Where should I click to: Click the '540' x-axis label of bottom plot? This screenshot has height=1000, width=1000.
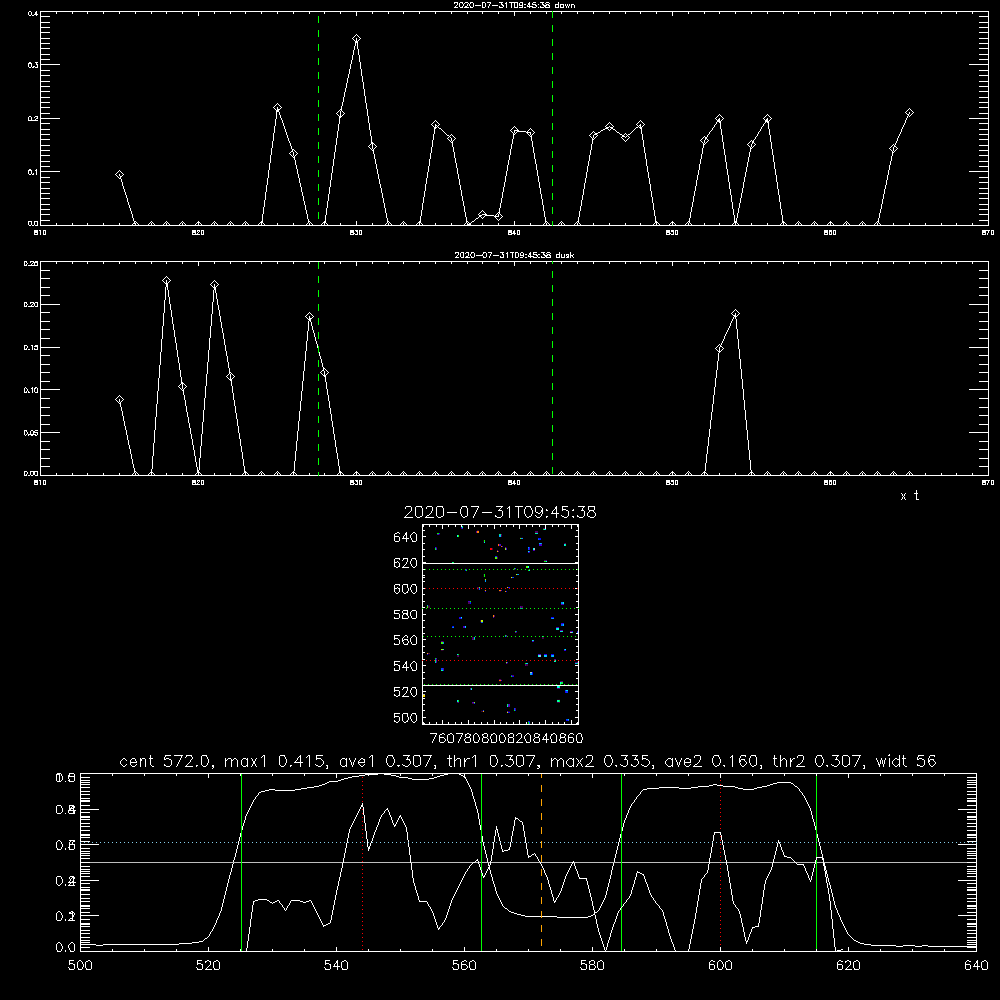pyautogui.click(x=336, y=966)
